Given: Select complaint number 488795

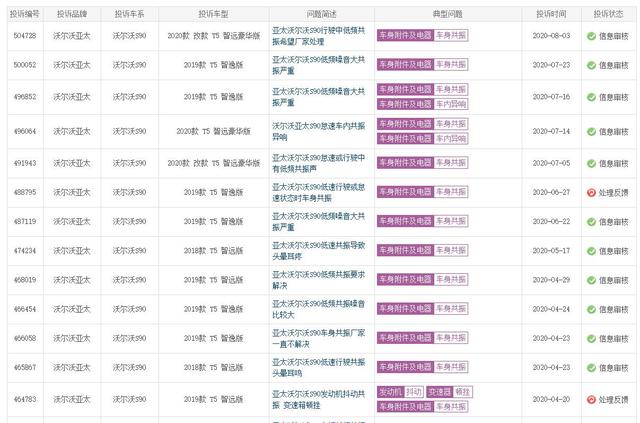Looking at the screenshot, I should [25, 192].
